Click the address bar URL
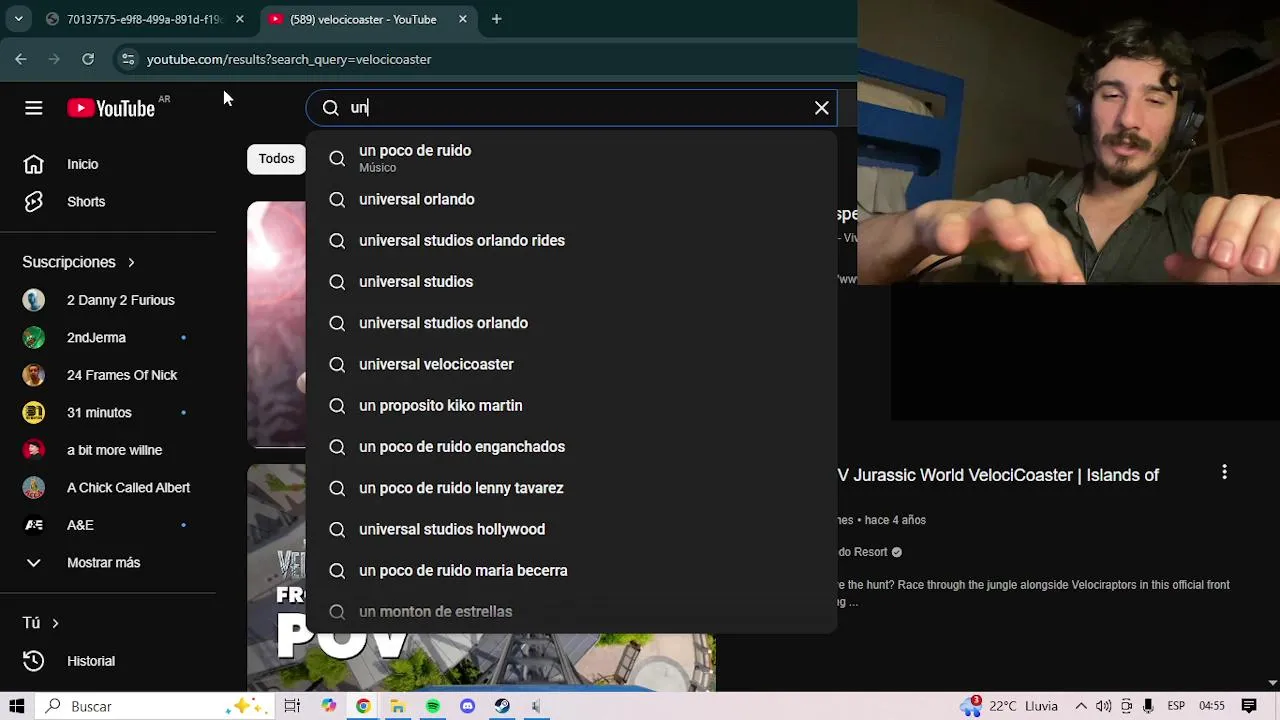This screenshot has width=1280, height=720. click(289, 59)
